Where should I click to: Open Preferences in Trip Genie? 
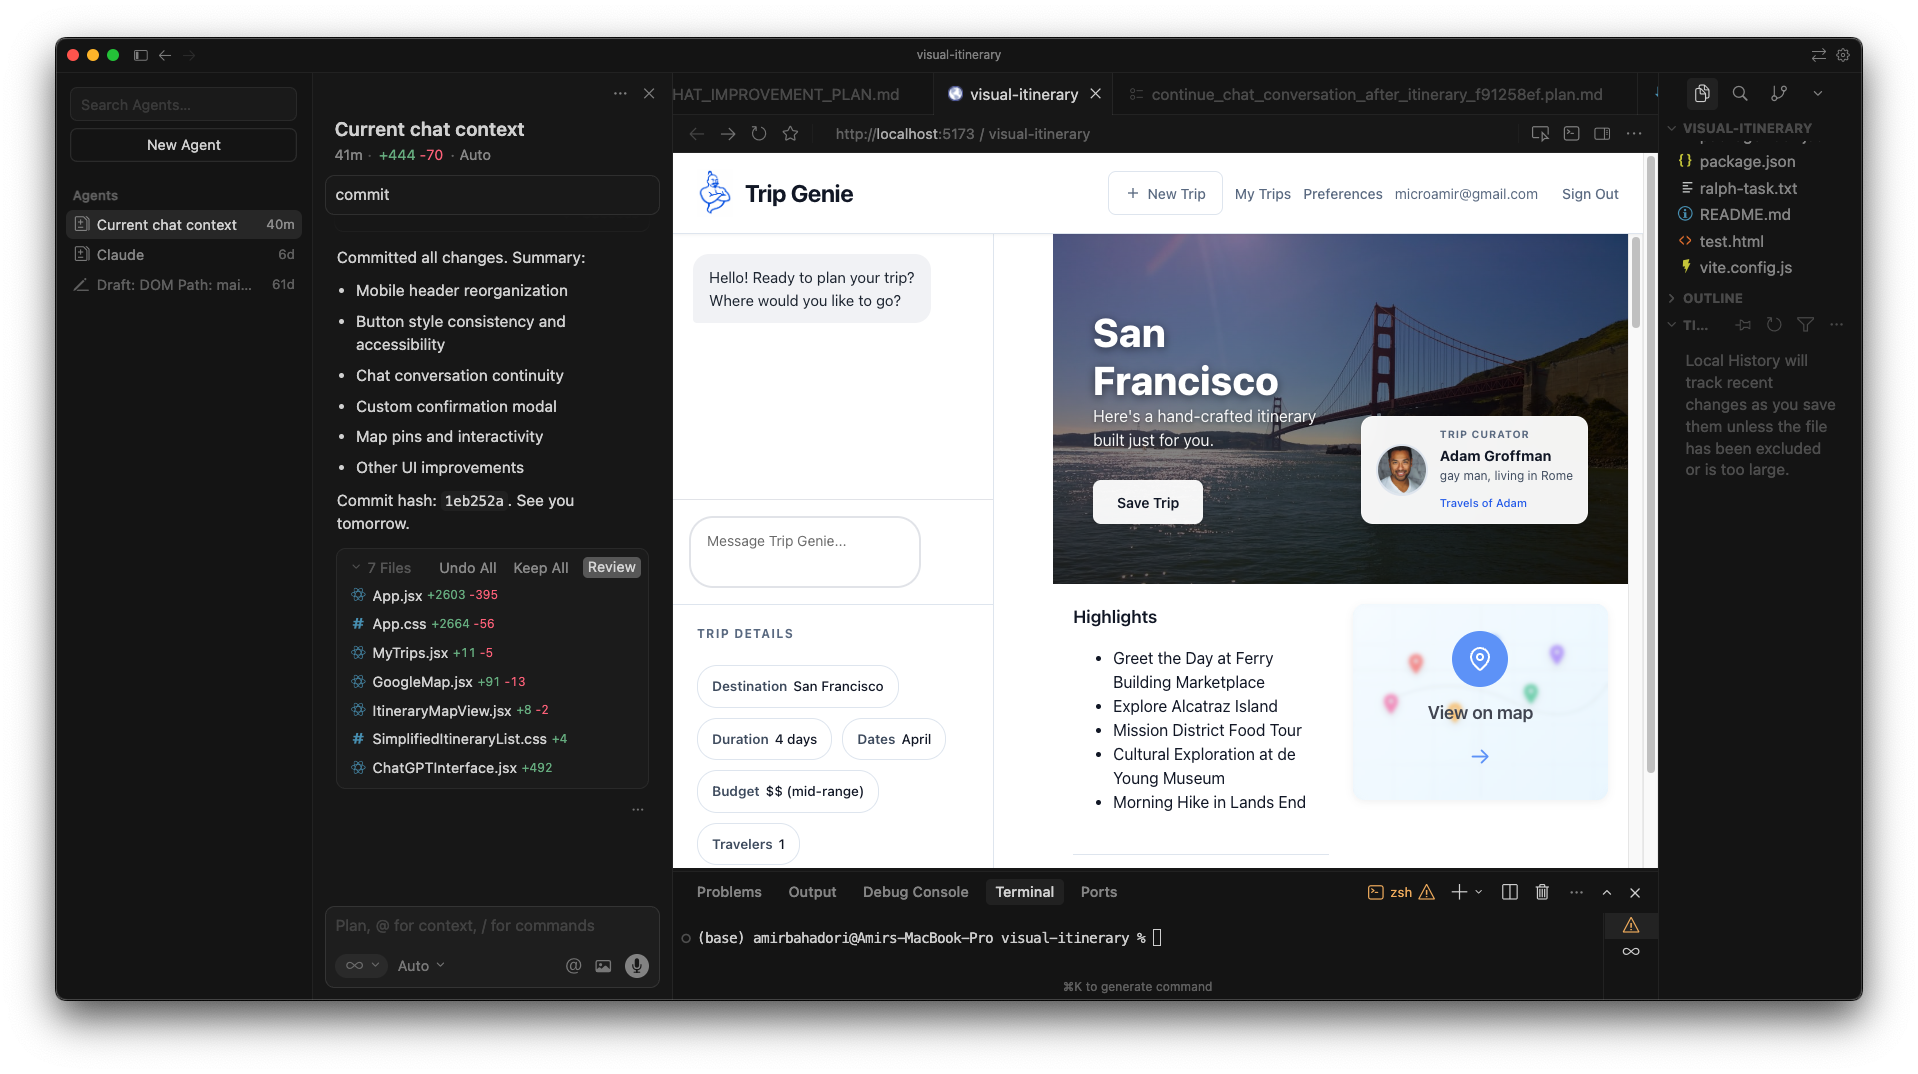coord(1342,194)
